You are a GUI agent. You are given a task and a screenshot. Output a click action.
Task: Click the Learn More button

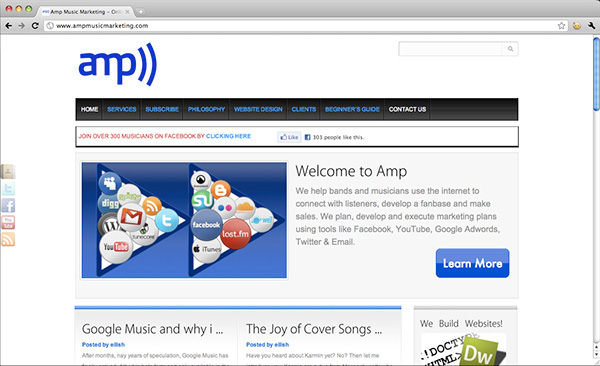pyautogui.click(x=472, y=263)
